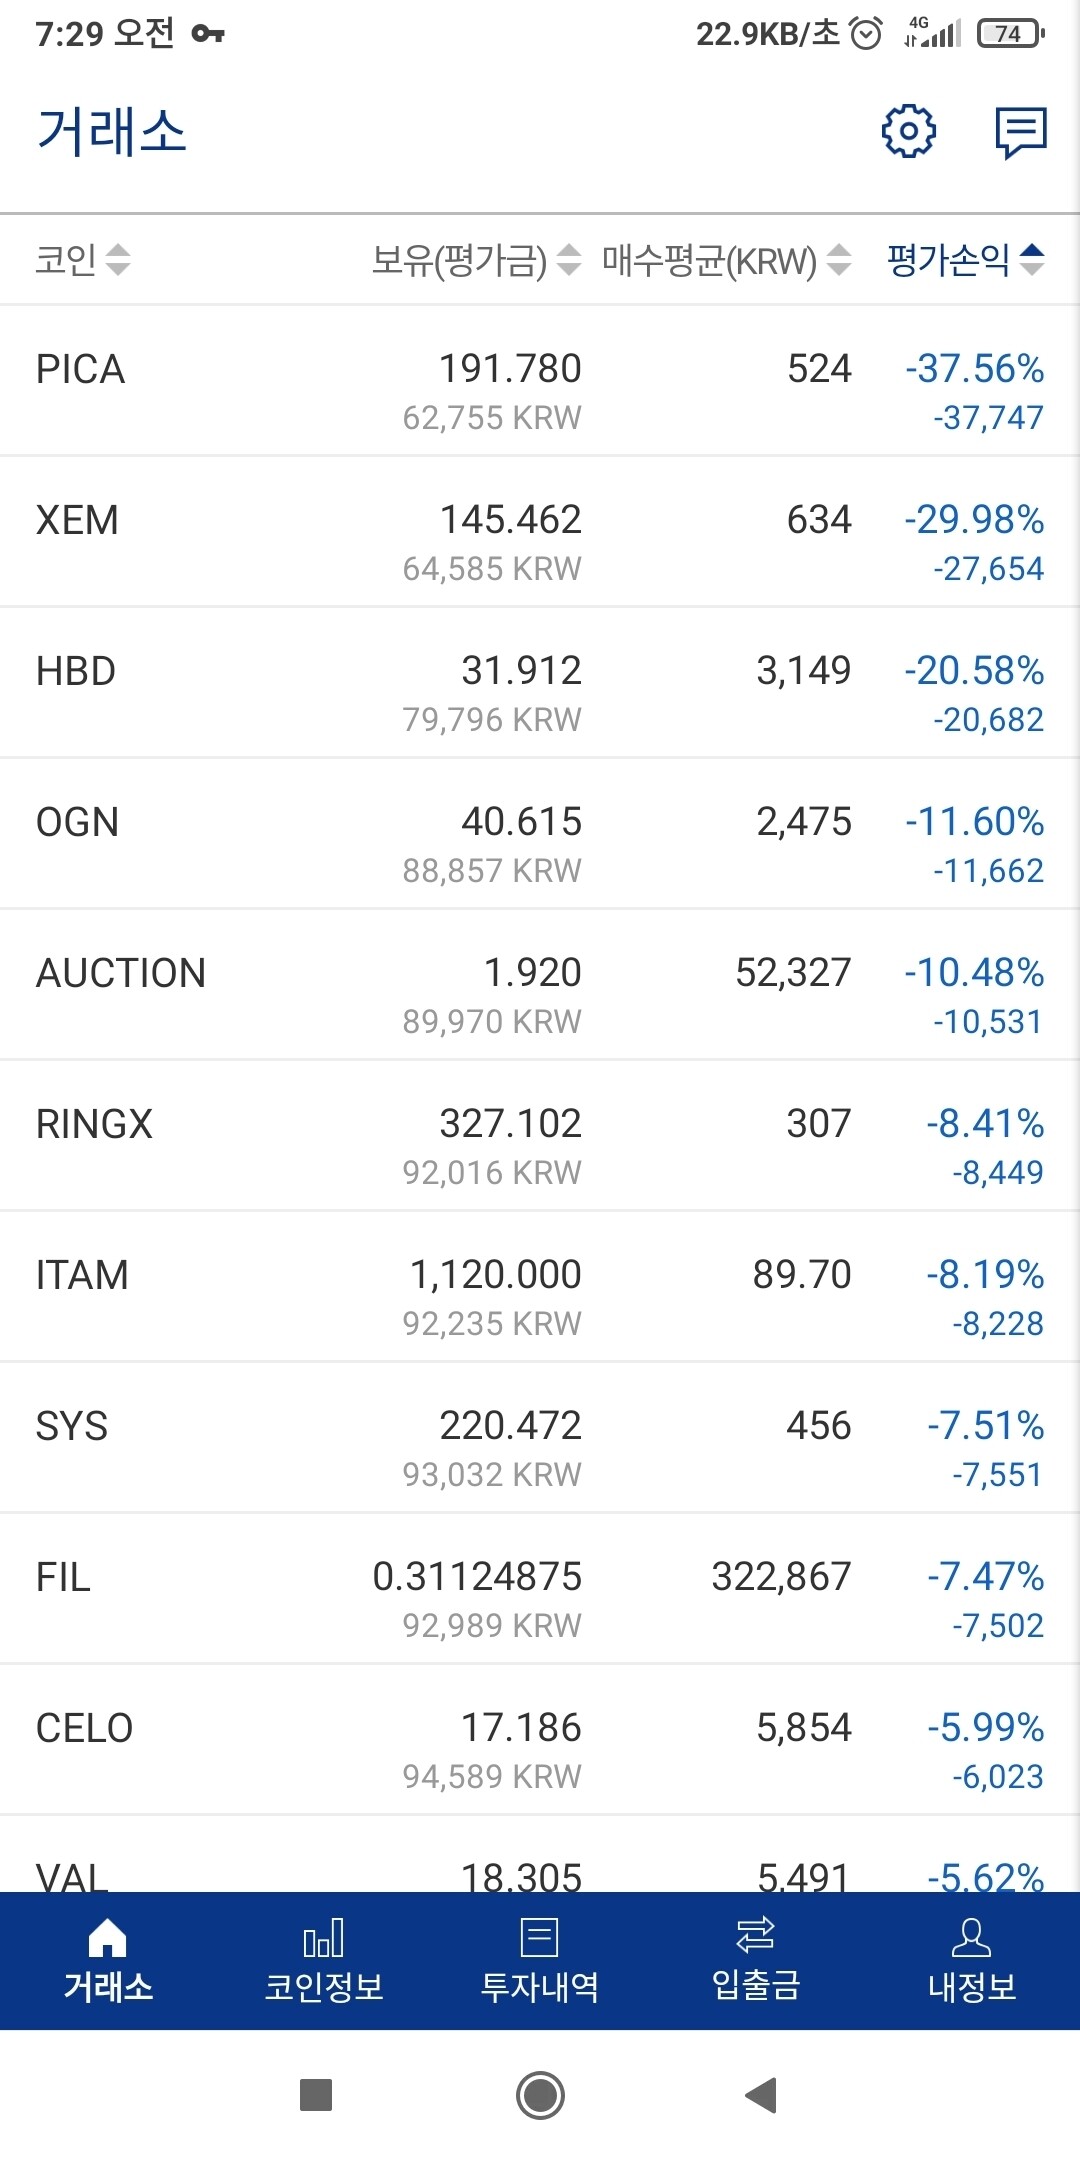
Task: Sort list by 코인 name column
Action: 82,260
